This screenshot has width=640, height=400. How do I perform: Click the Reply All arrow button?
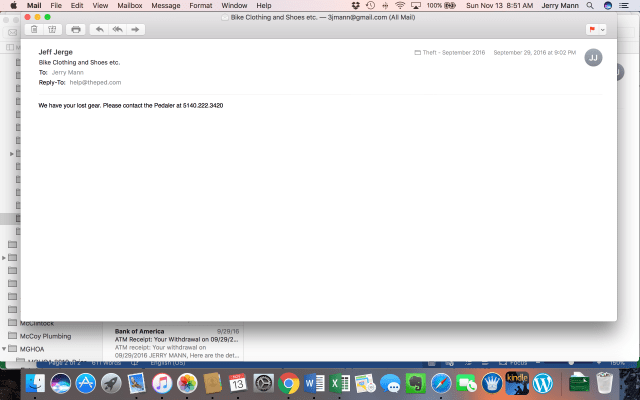(x=117, y=30)
